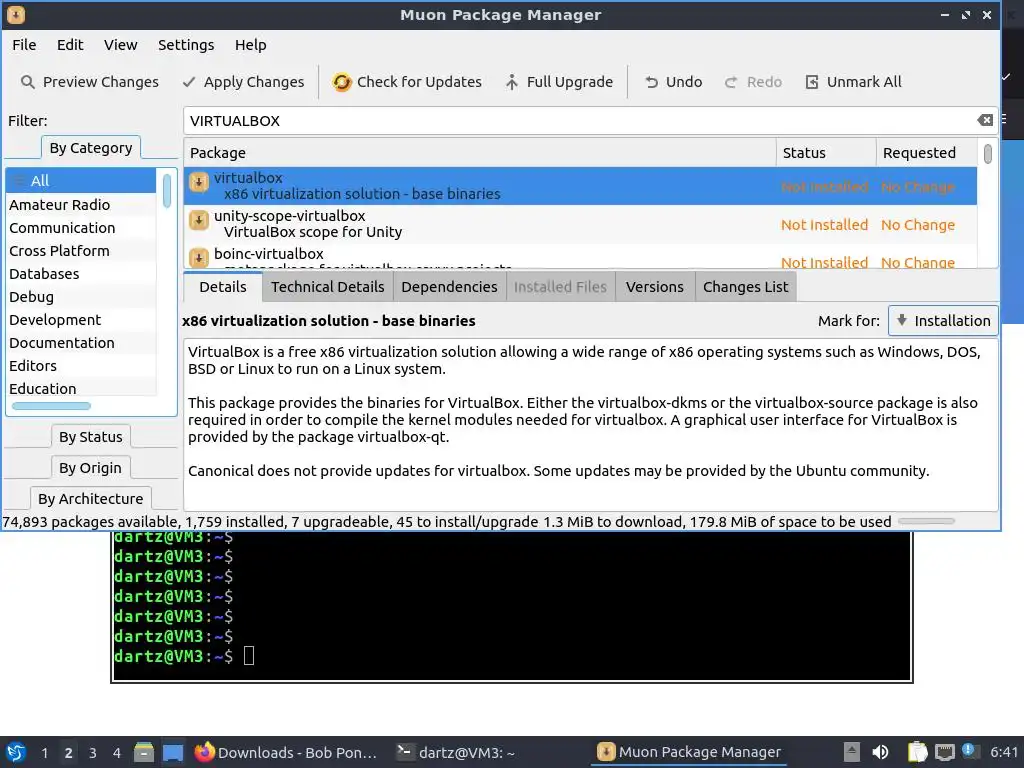
Task: Switch to workspace 3
Action: coord(93,753)
